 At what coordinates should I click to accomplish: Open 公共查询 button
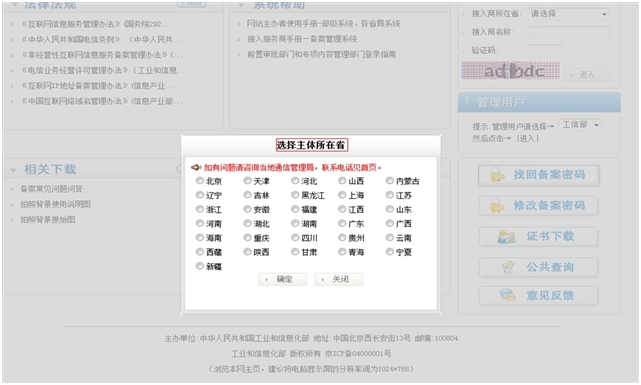pyautogui.click(x=538, y=267)
